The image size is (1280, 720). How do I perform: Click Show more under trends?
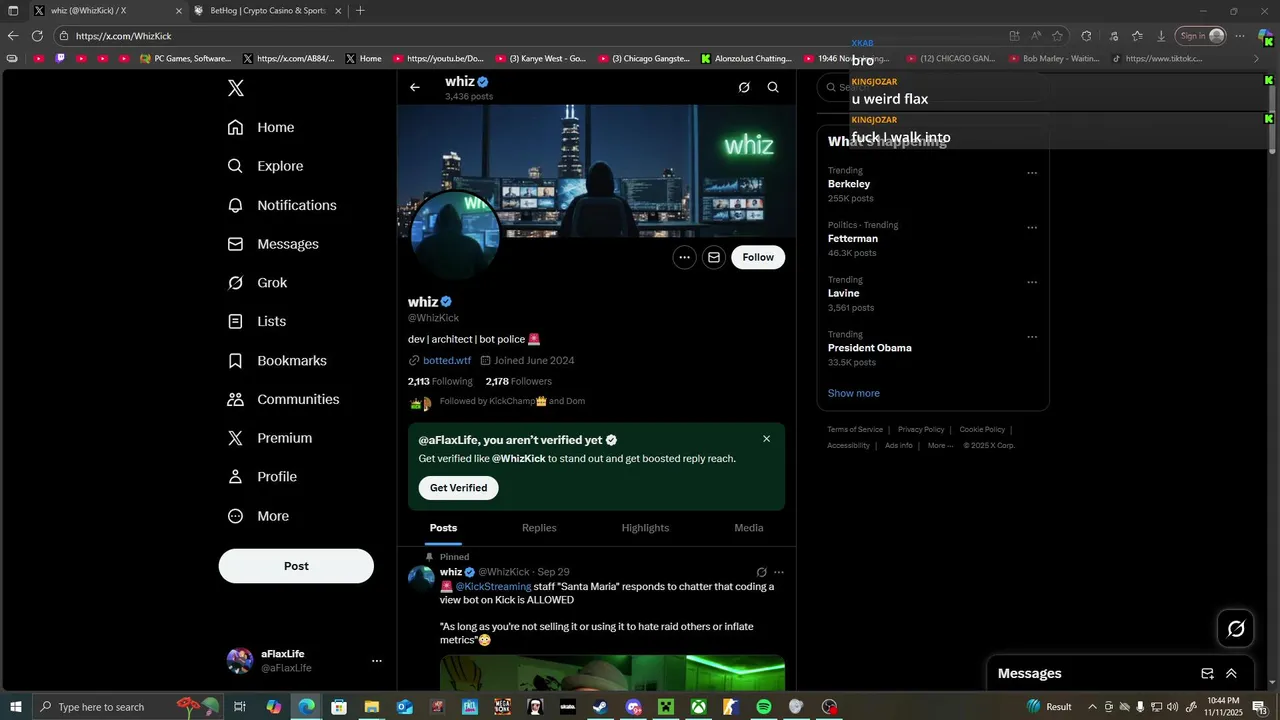click(x=854, y=393)
